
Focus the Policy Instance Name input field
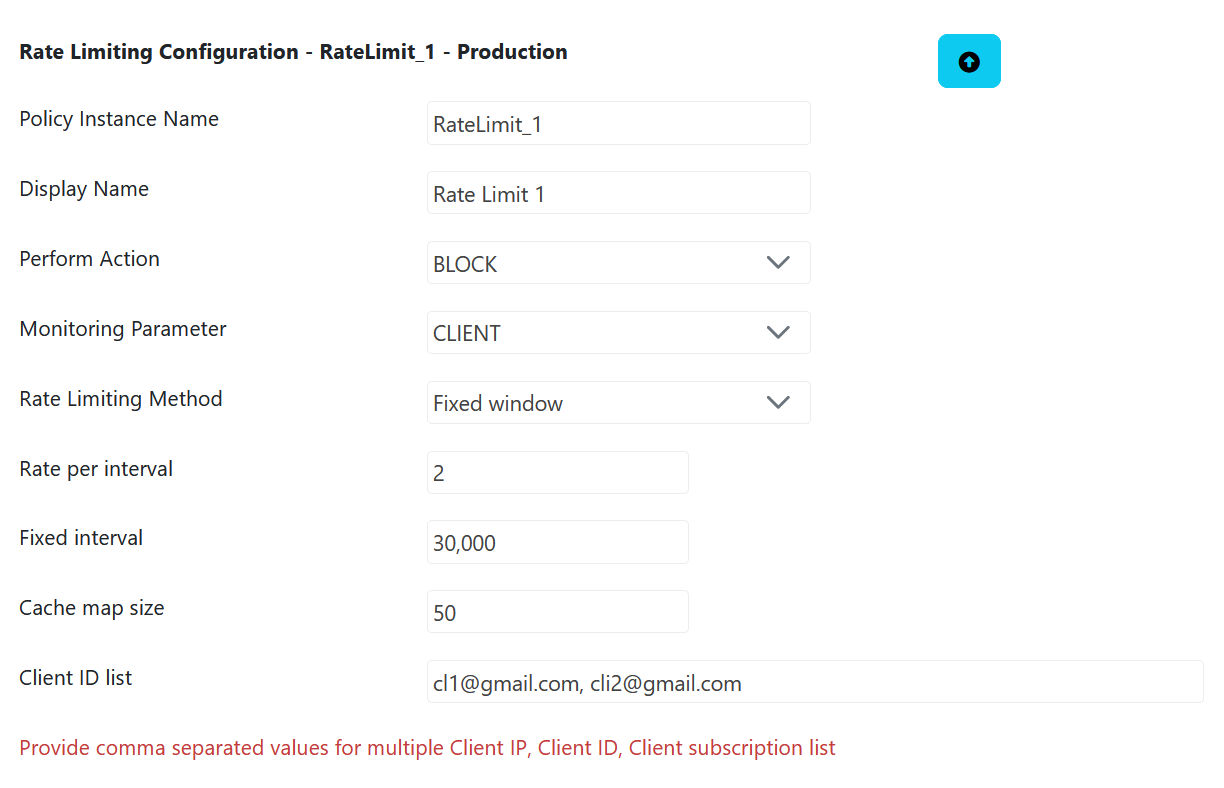618,123
